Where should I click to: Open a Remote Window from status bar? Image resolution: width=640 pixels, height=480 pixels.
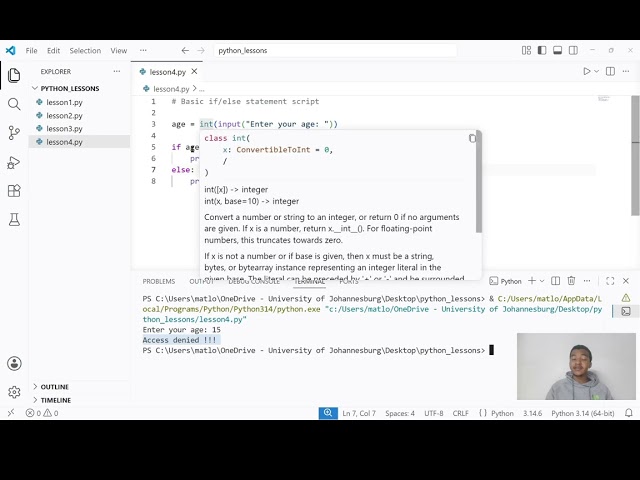click(11, 413)
